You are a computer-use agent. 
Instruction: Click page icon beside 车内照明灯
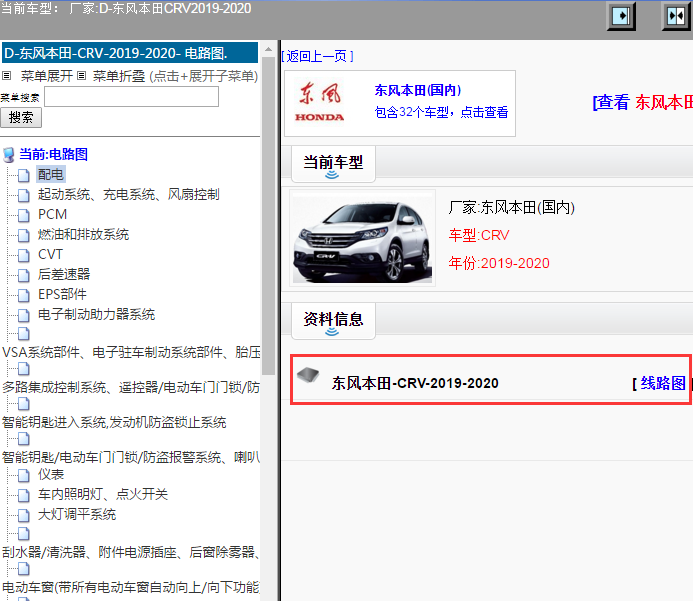pos(24,495)
